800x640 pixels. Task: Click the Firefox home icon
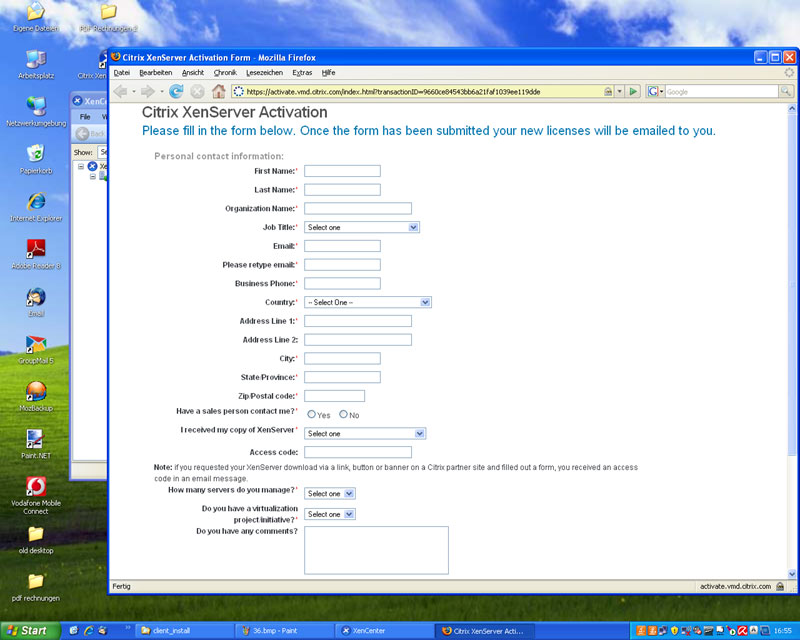(218, 91)
